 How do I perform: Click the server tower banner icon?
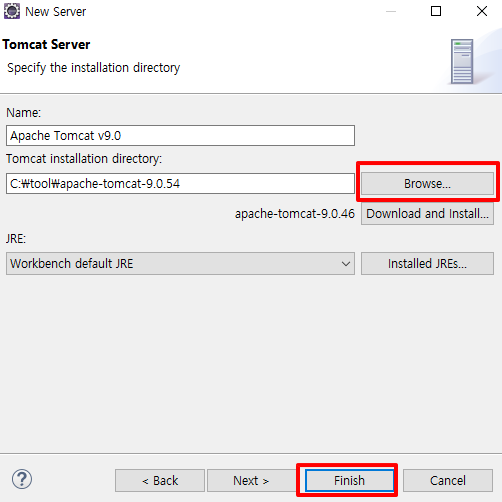pyautogui.click(x=462, y=61)
